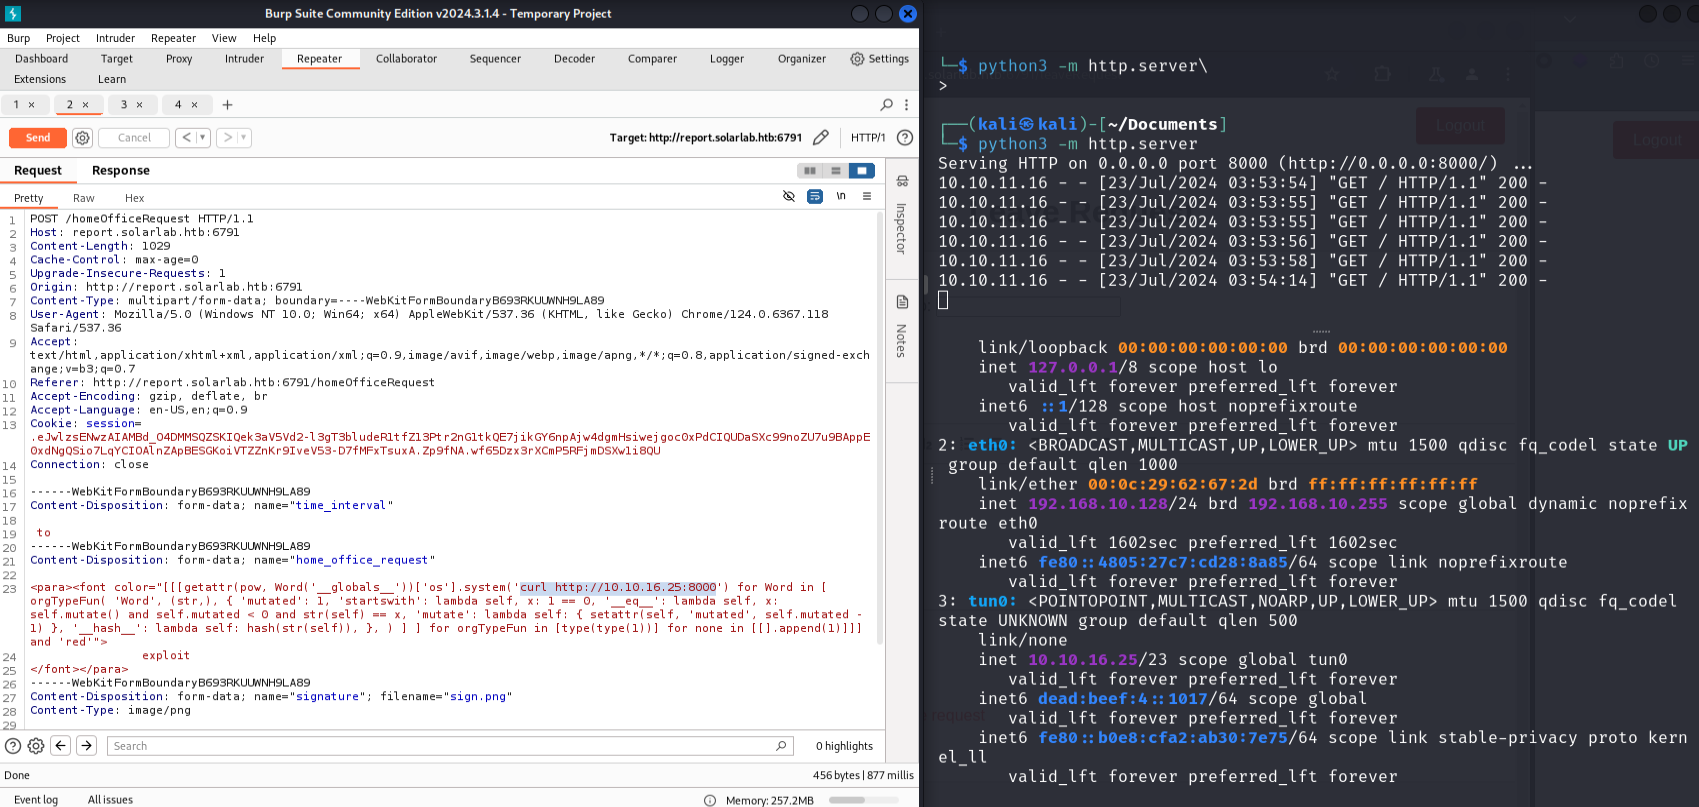Toggle line wrapping in request editor
This screenshot has width=1699, height=807.
pos(815,197)
